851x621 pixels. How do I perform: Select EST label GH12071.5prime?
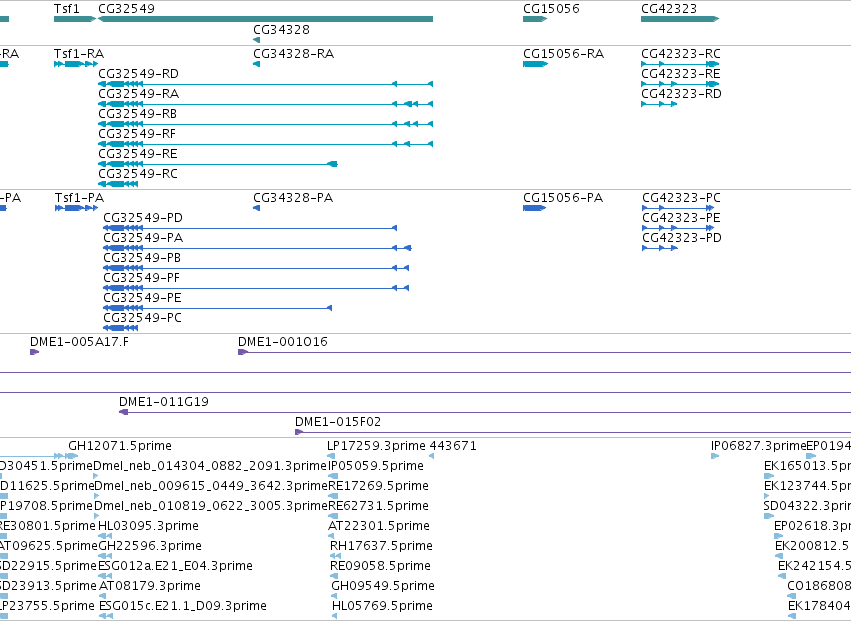tap(120, 446)
